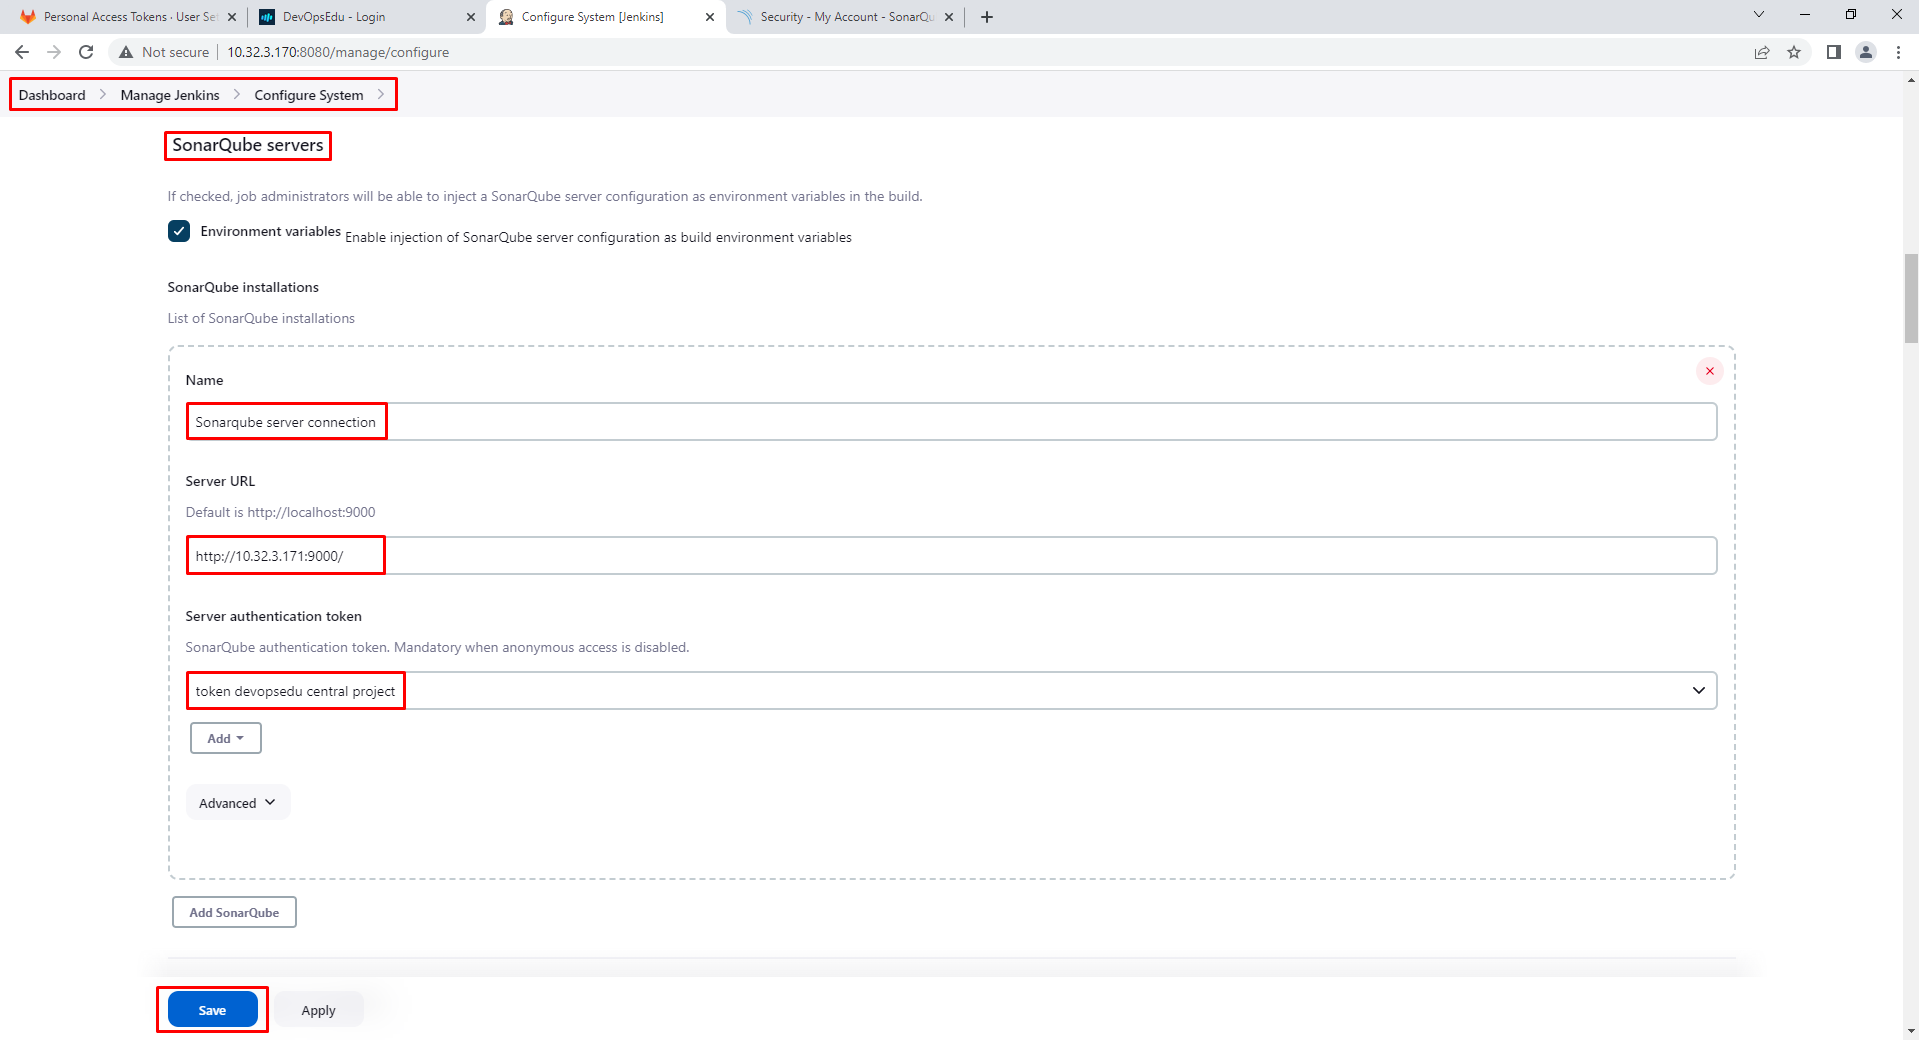Click the 'SonarQube installations' label
Image resolution: width=1919 pixels, height=1040 pixels.
[243, 287]
